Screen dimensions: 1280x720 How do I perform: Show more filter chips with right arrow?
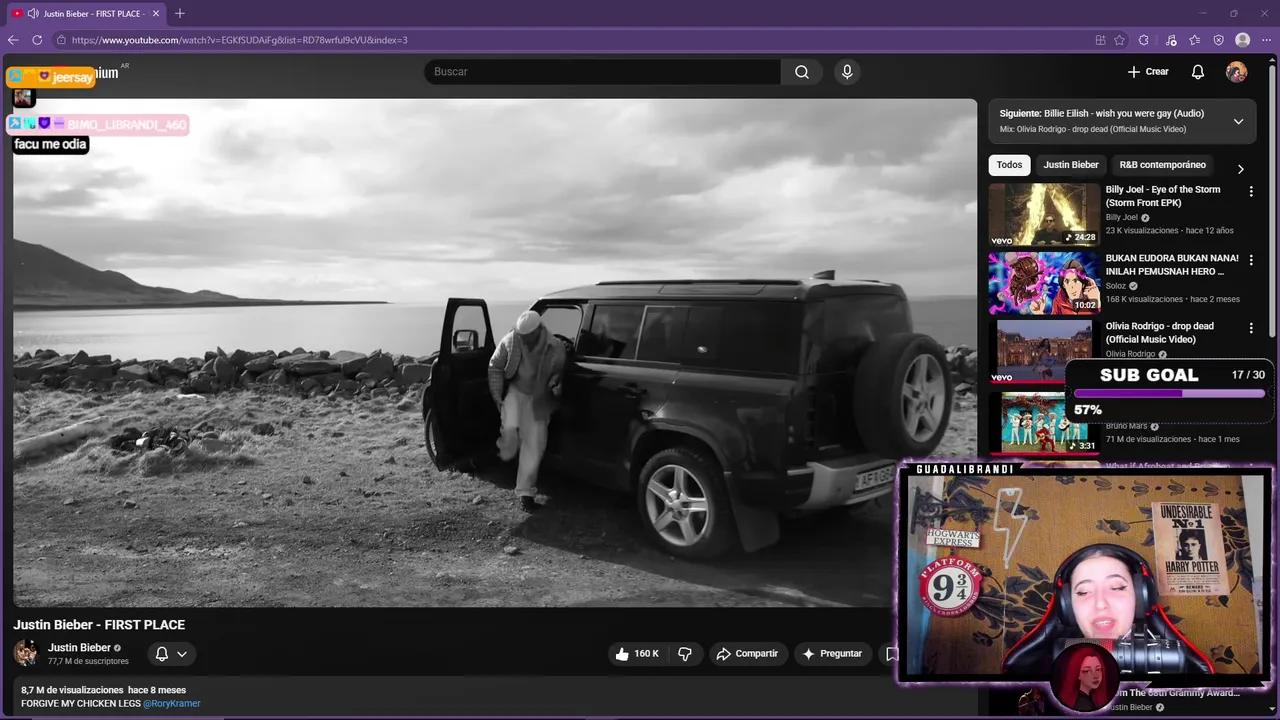pyautogui.click(x=1240, y=169)
